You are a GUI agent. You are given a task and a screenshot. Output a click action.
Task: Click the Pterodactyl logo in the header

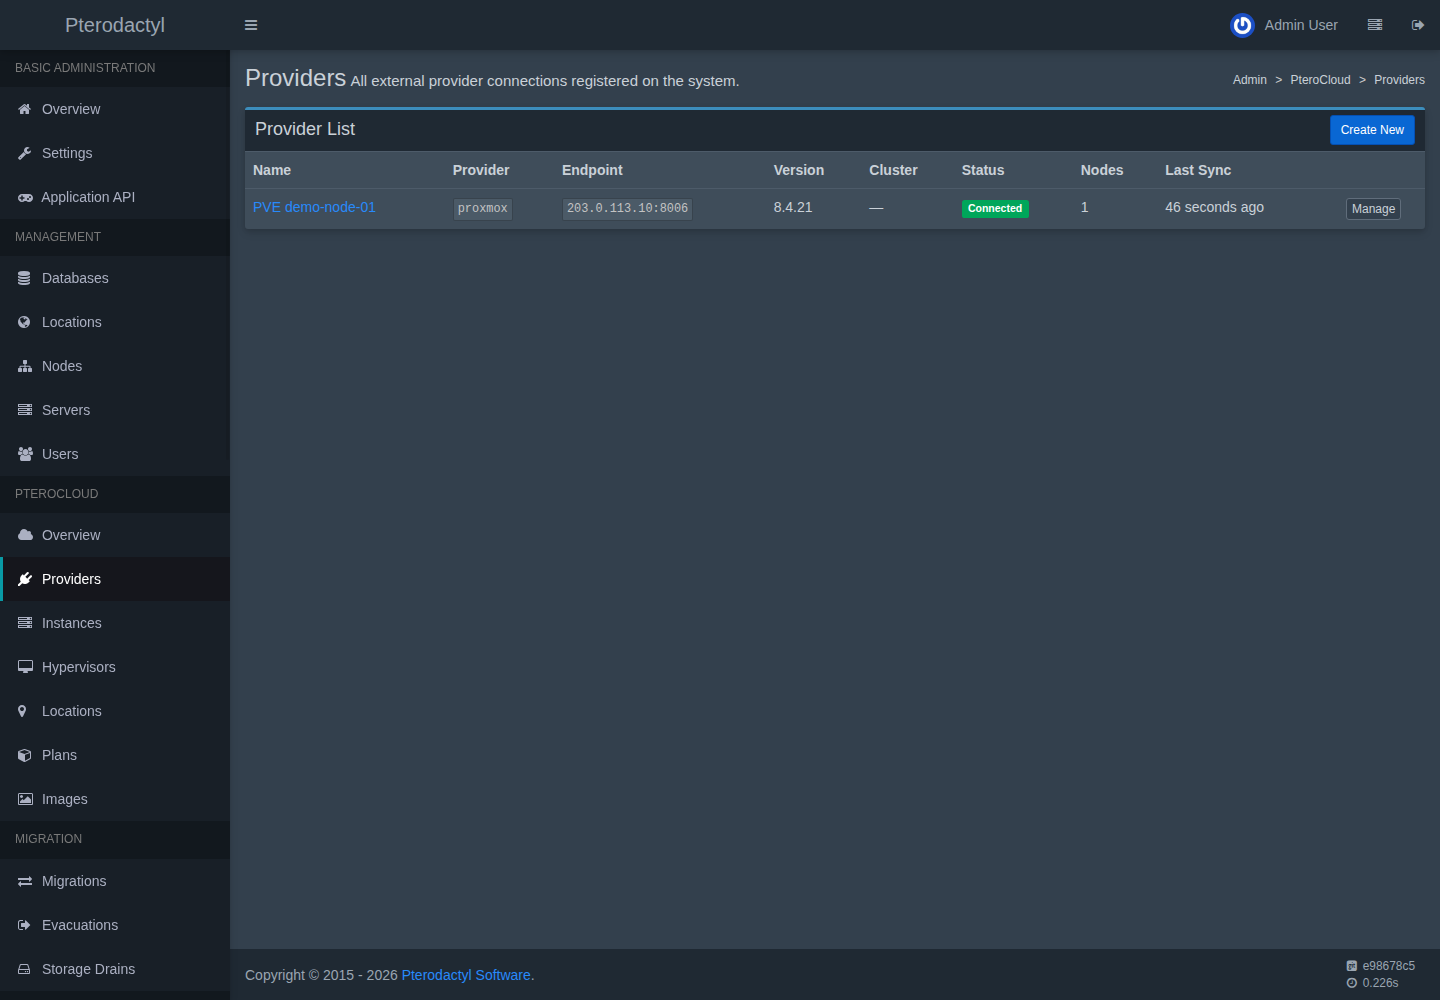point(115,25)
